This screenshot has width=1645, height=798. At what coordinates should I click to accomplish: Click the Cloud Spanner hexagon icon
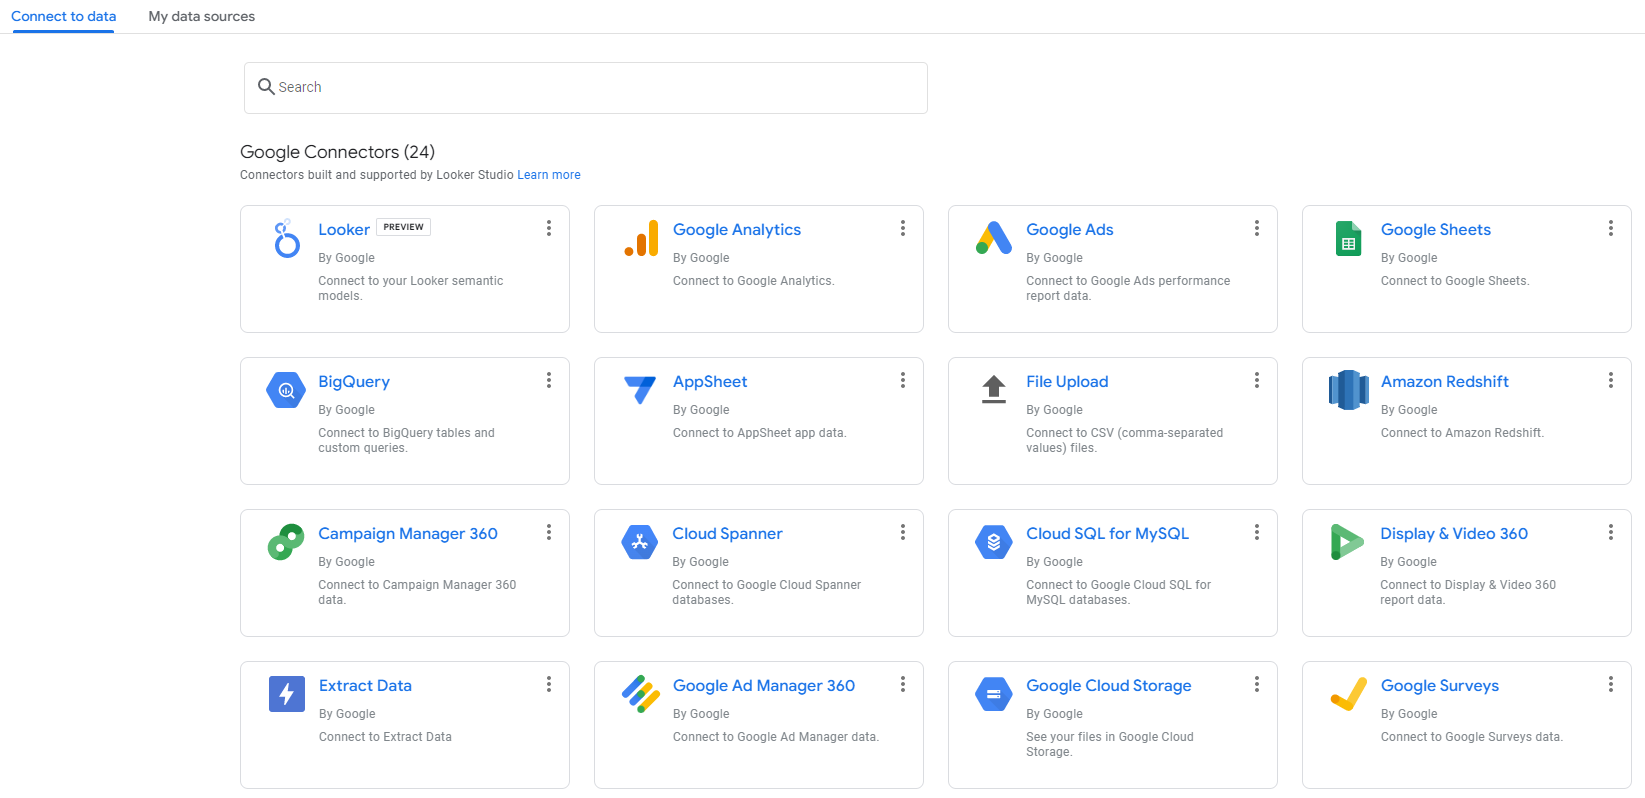[640, 542]
